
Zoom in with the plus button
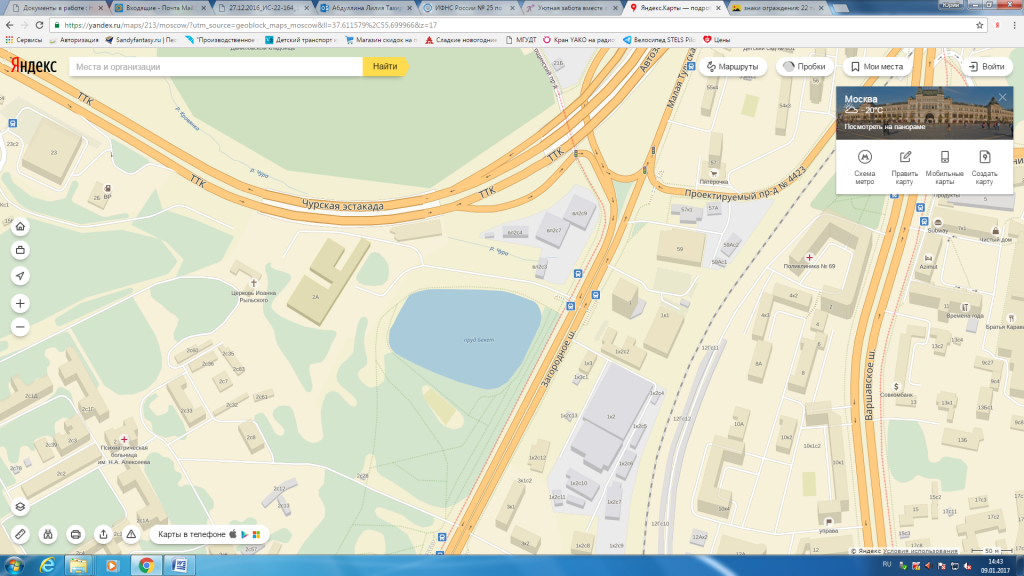(20, 304)
